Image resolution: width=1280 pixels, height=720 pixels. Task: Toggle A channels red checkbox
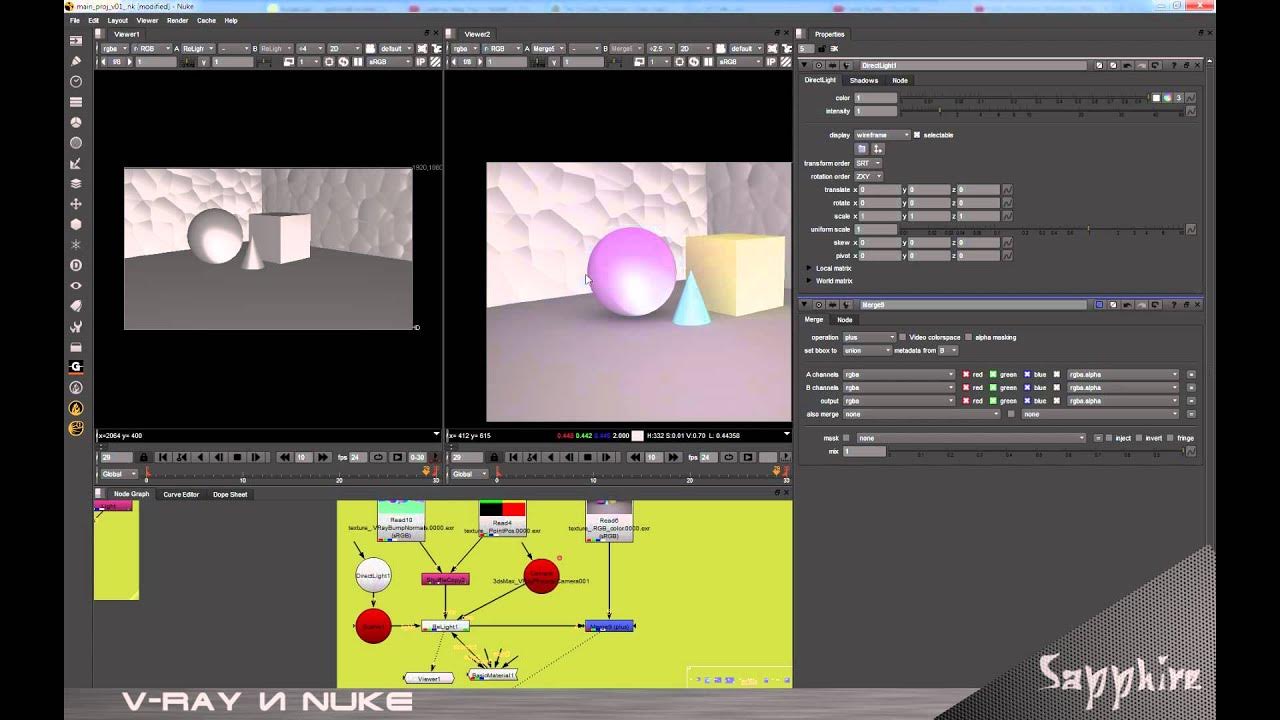pos(966,375)
